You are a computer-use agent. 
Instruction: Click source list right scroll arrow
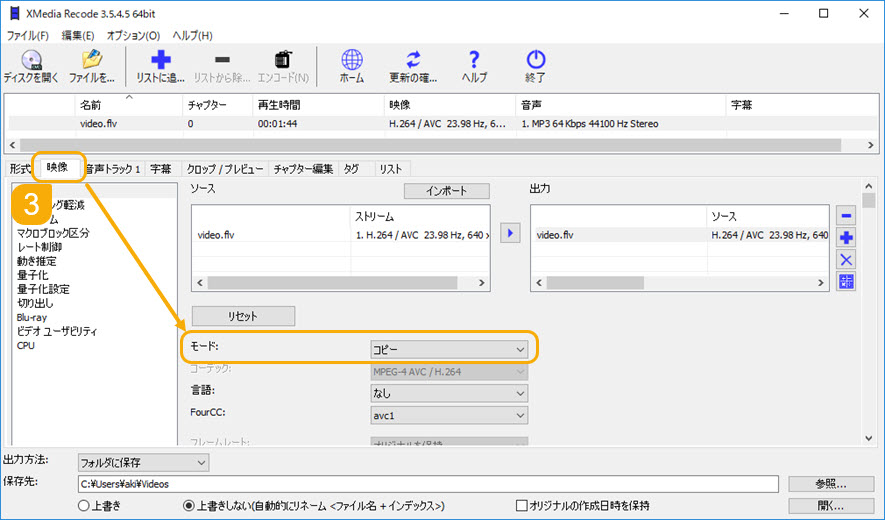click(x=481, y=282)
